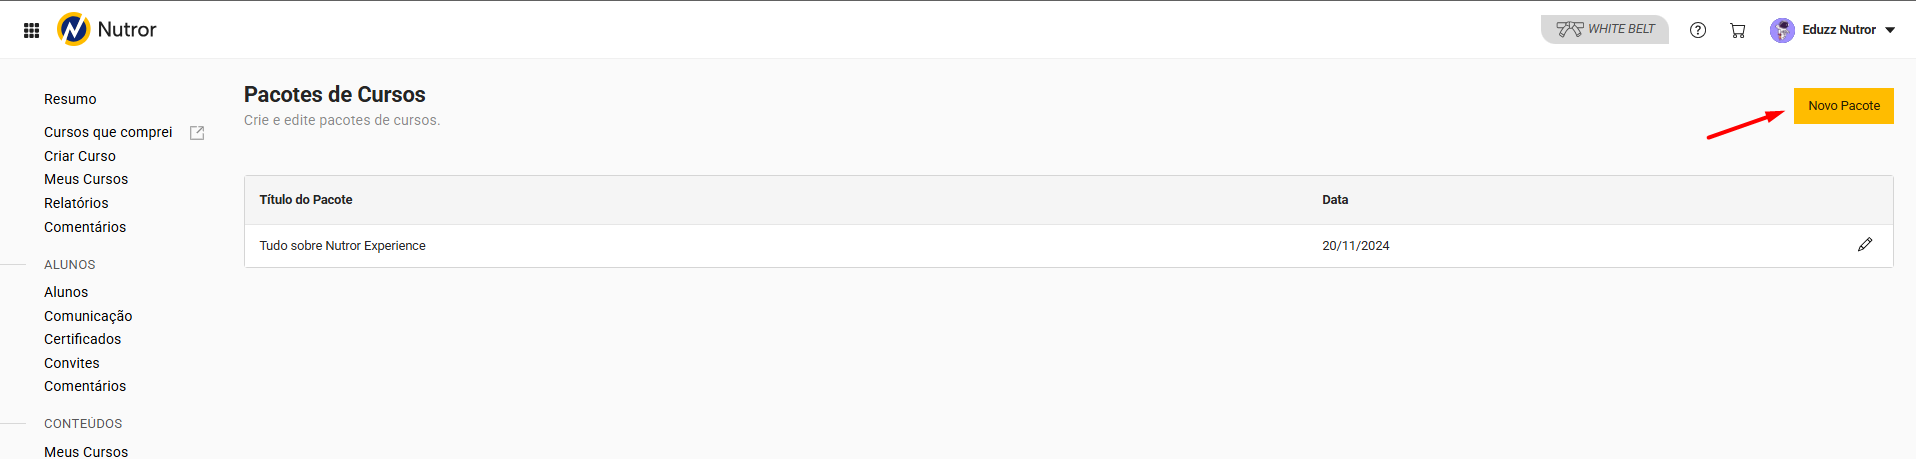Edit the Tudo sobre Nutror Experience package
This screenshot has width=1916, height=459.
tap(1864, 245)
